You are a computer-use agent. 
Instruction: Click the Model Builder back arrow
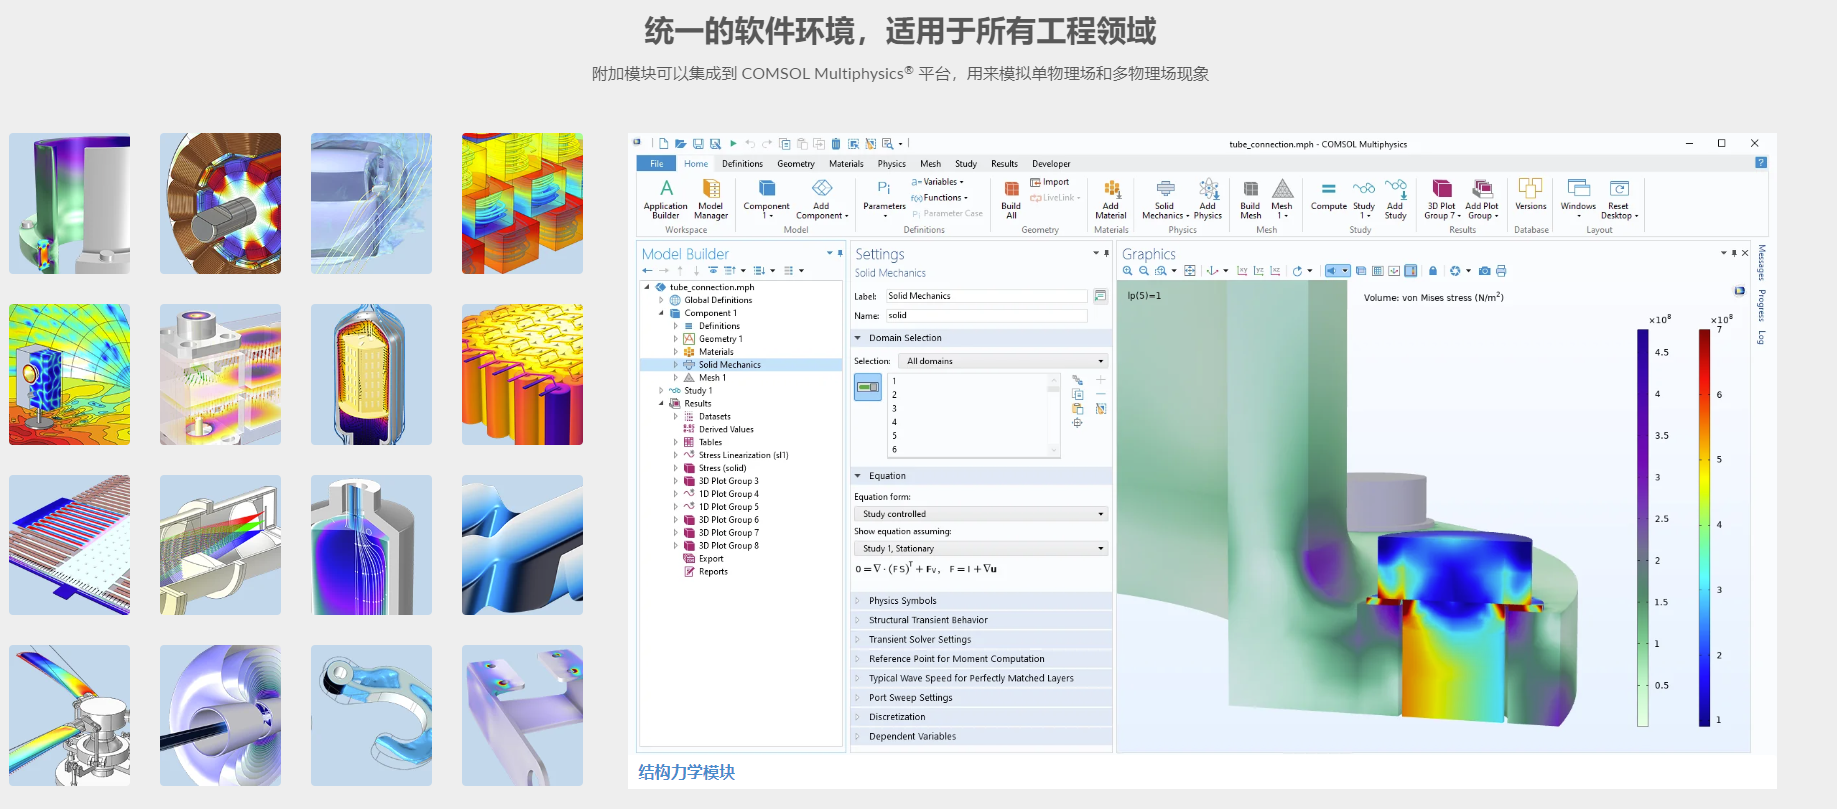(647, 271)
